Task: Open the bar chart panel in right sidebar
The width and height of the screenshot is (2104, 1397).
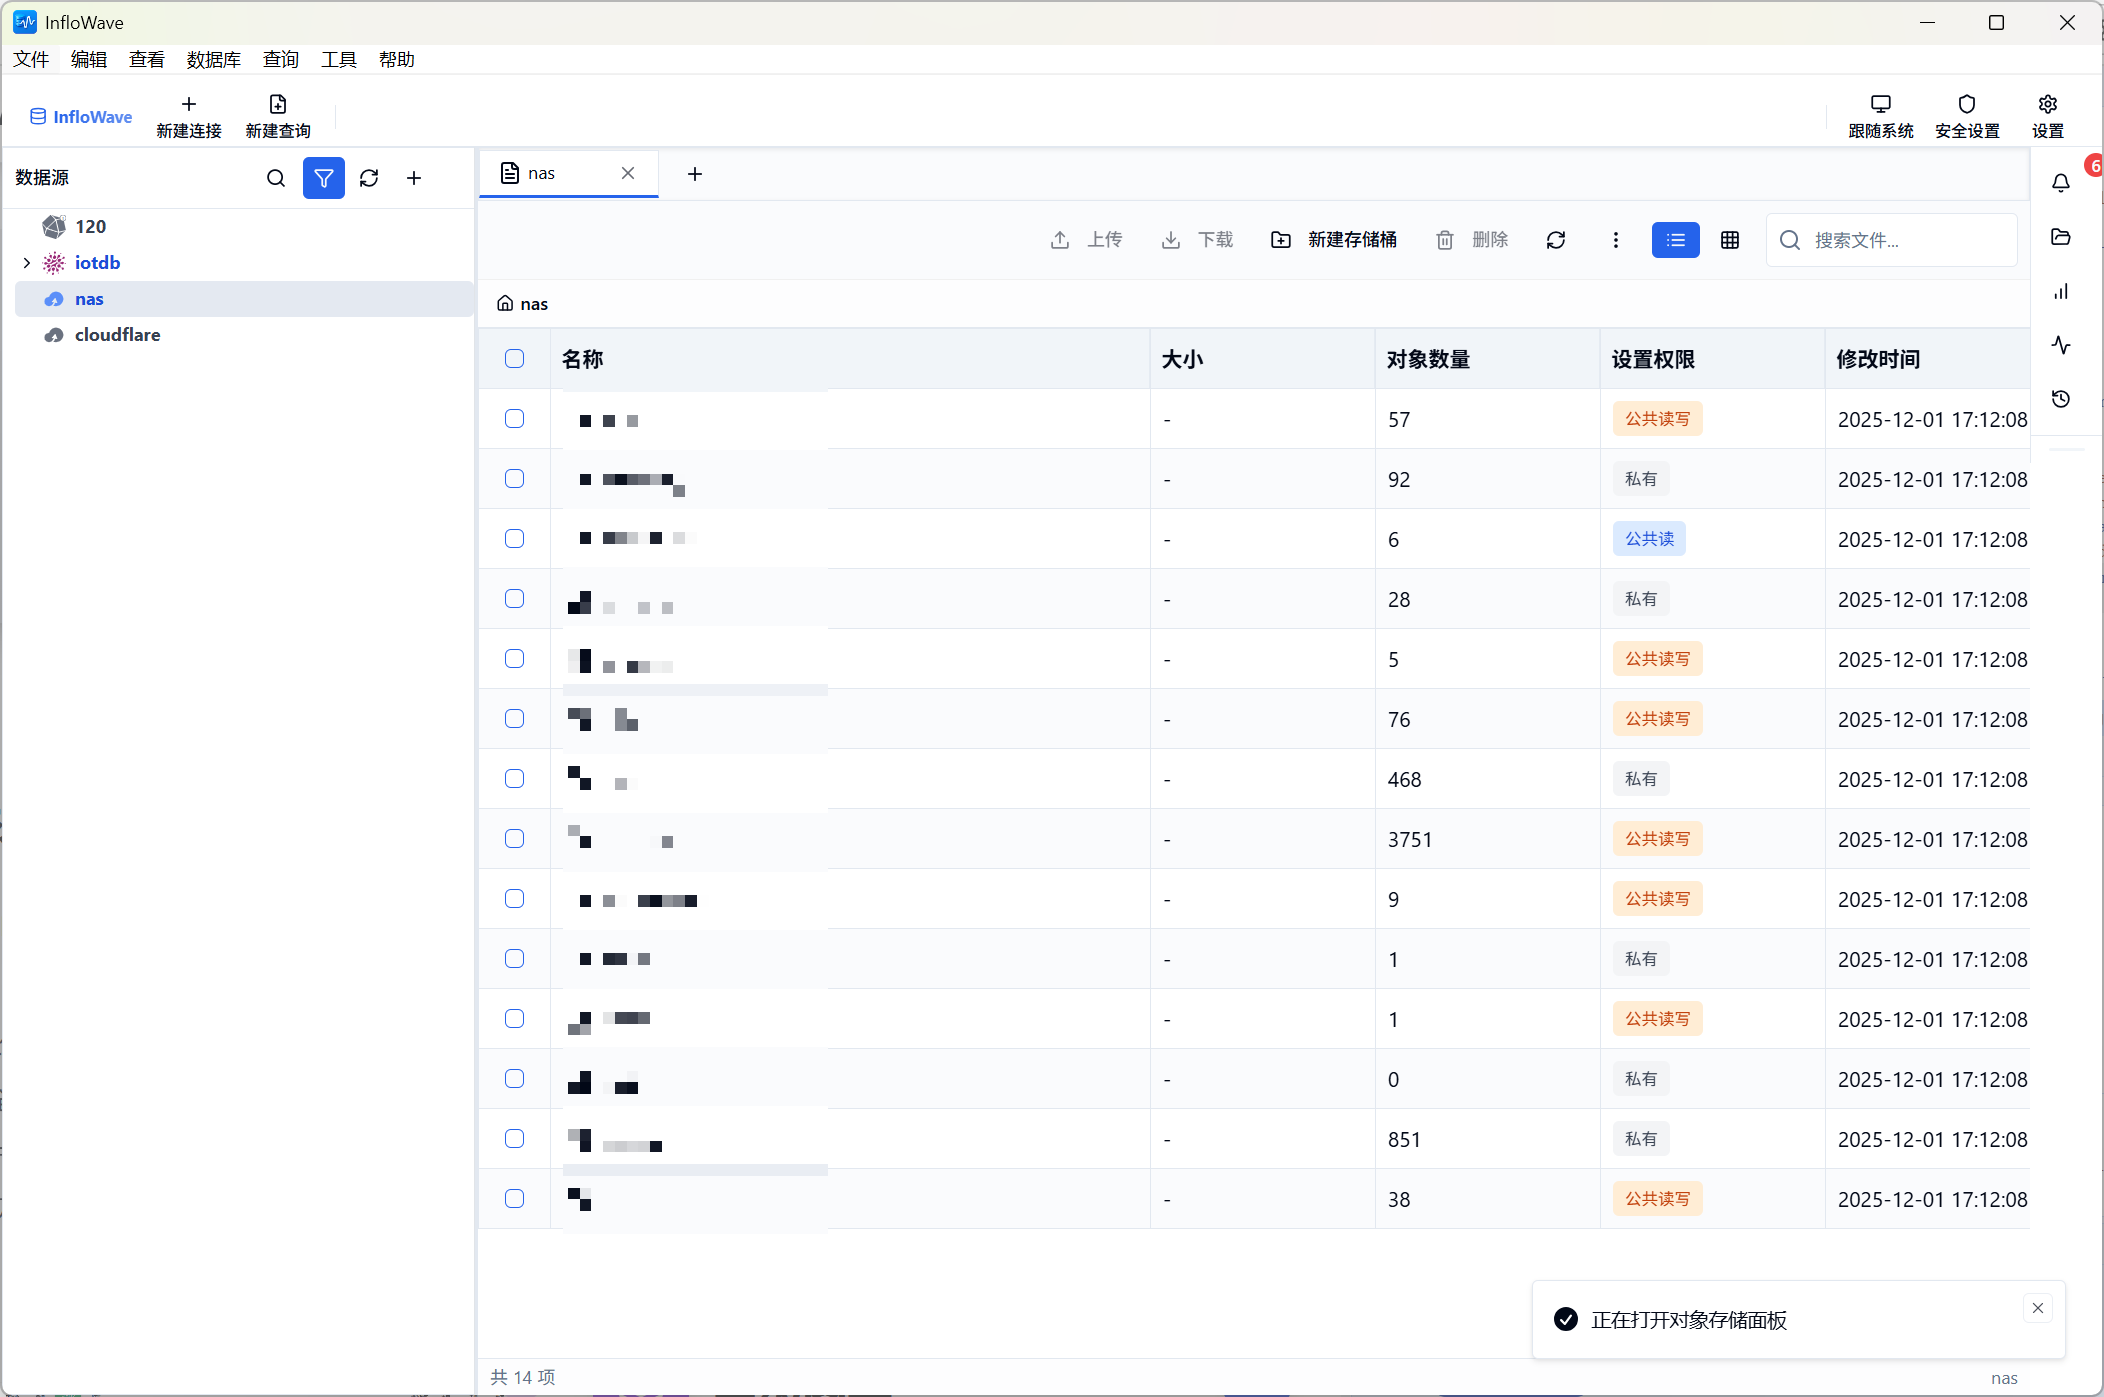Action: tap(2061, 291)
